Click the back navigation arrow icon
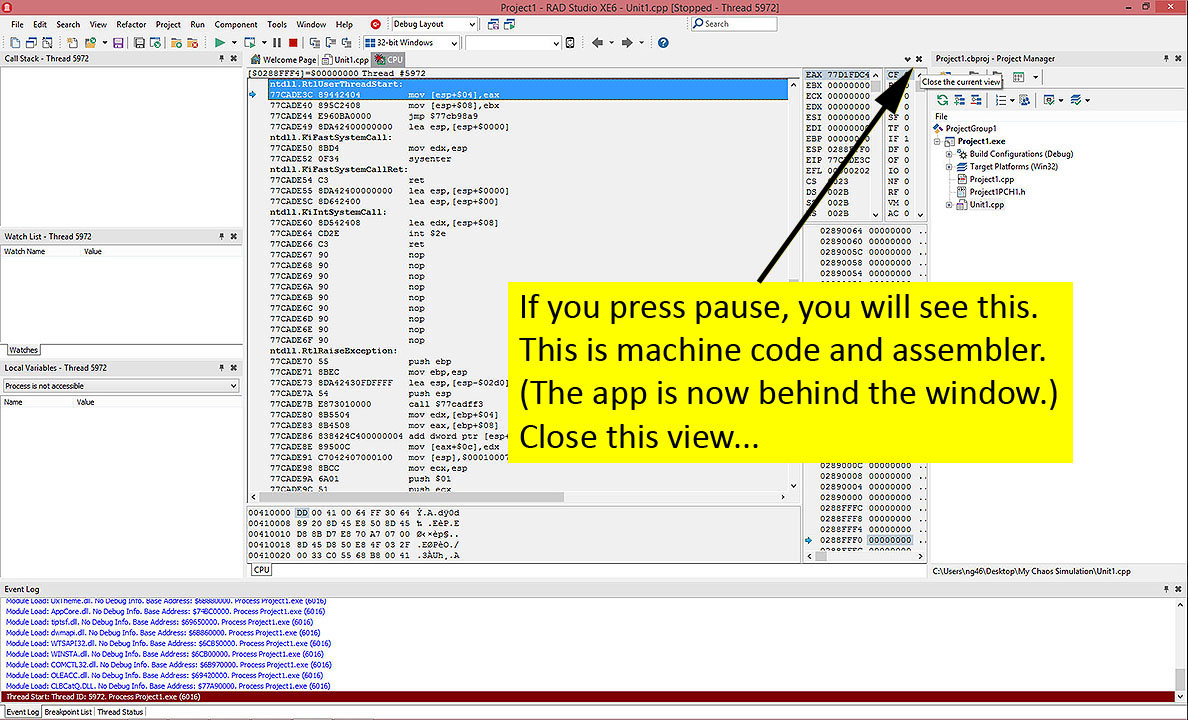Image resolution: width=1188 pixels, height=720 pixels. pos(597,43)
